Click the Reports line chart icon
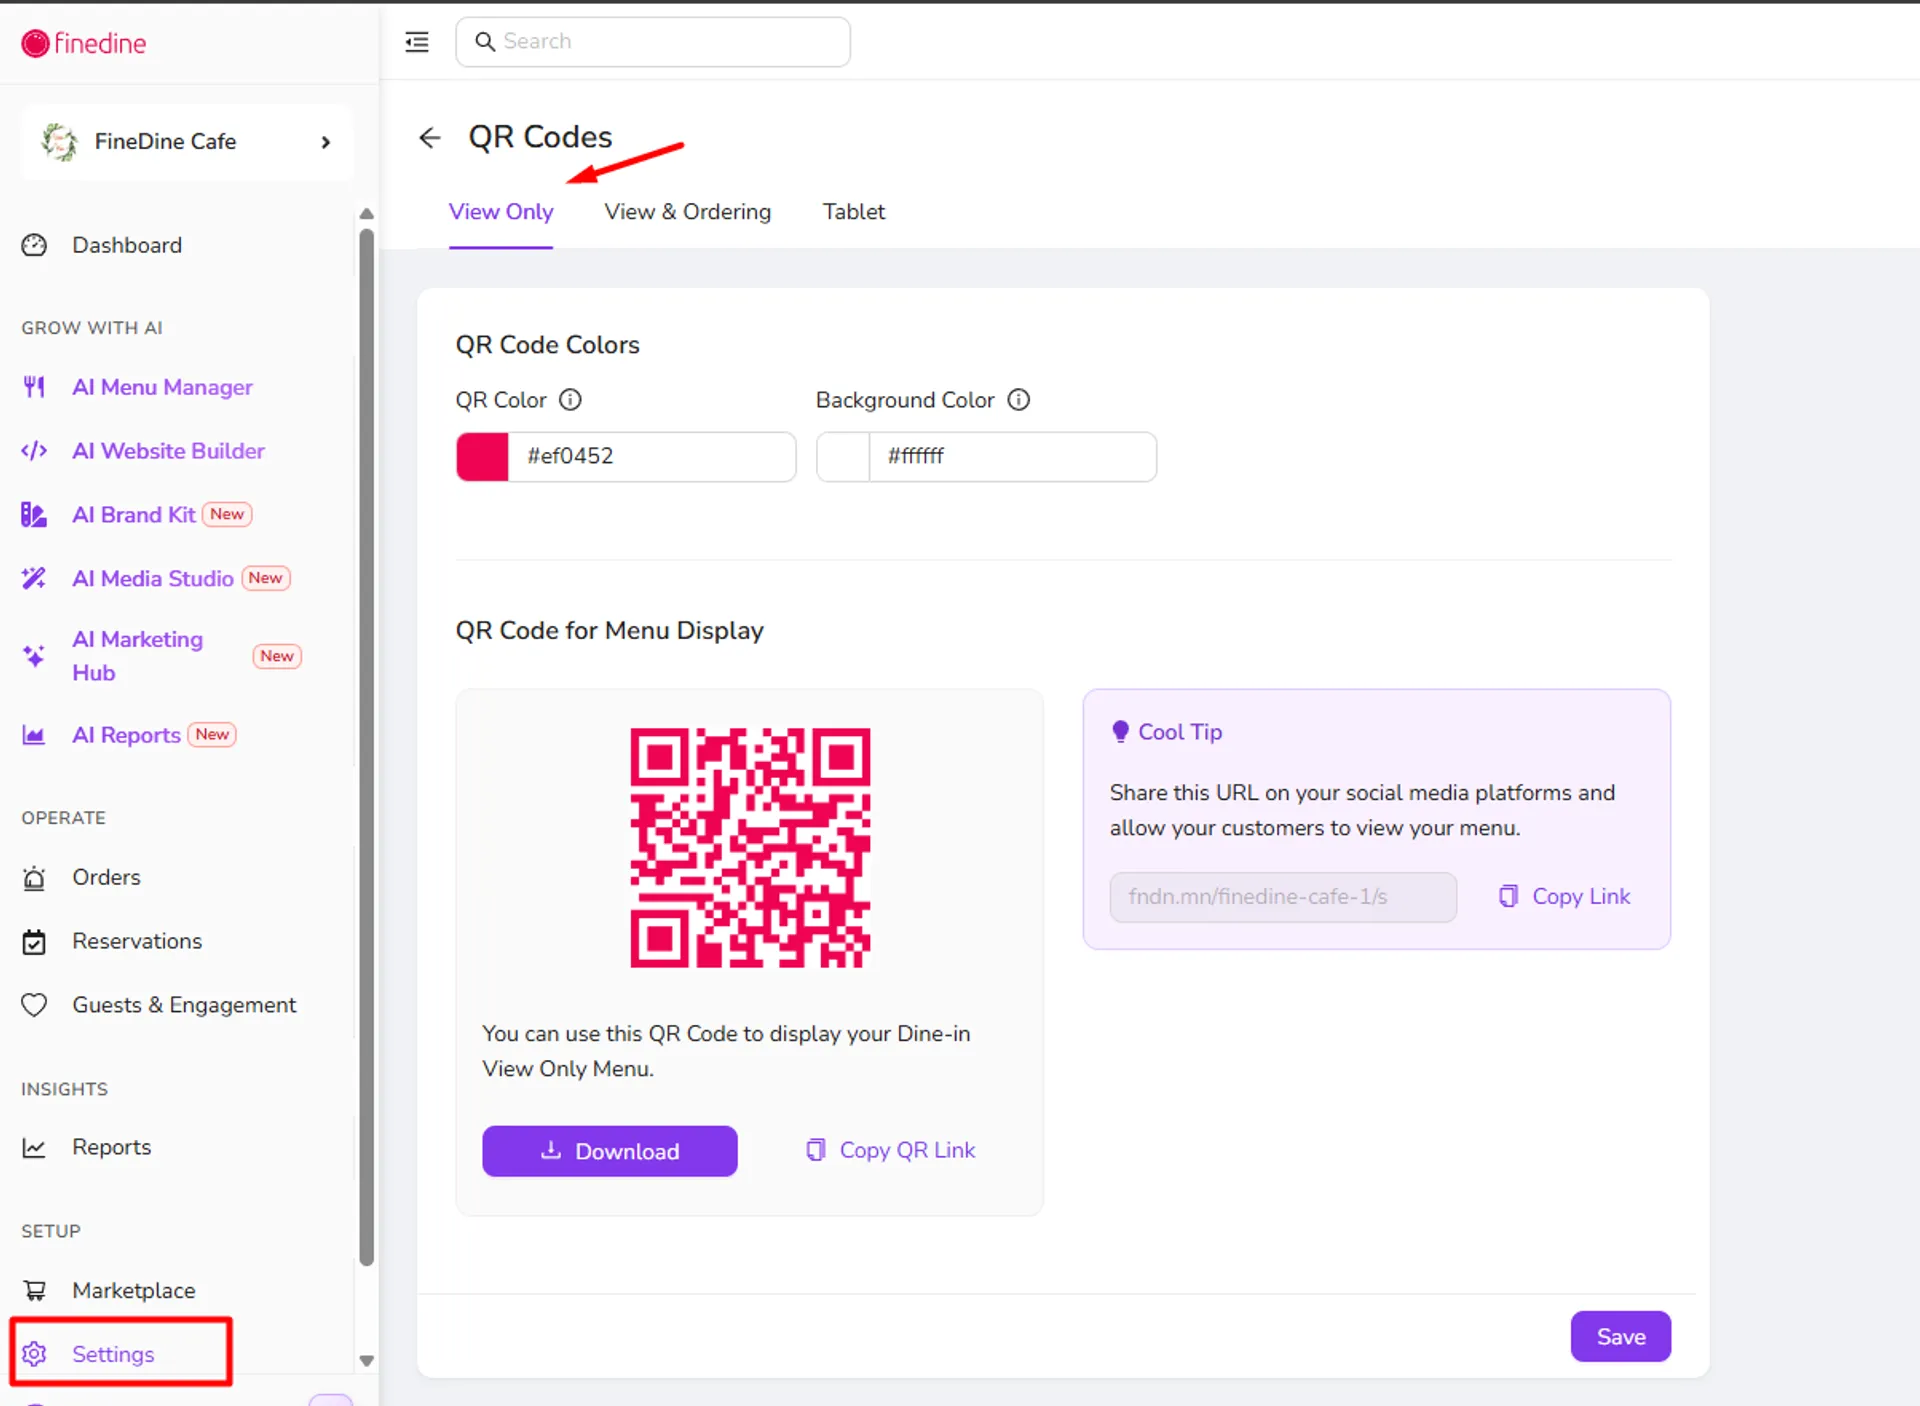 click(x=34, y=1148)
